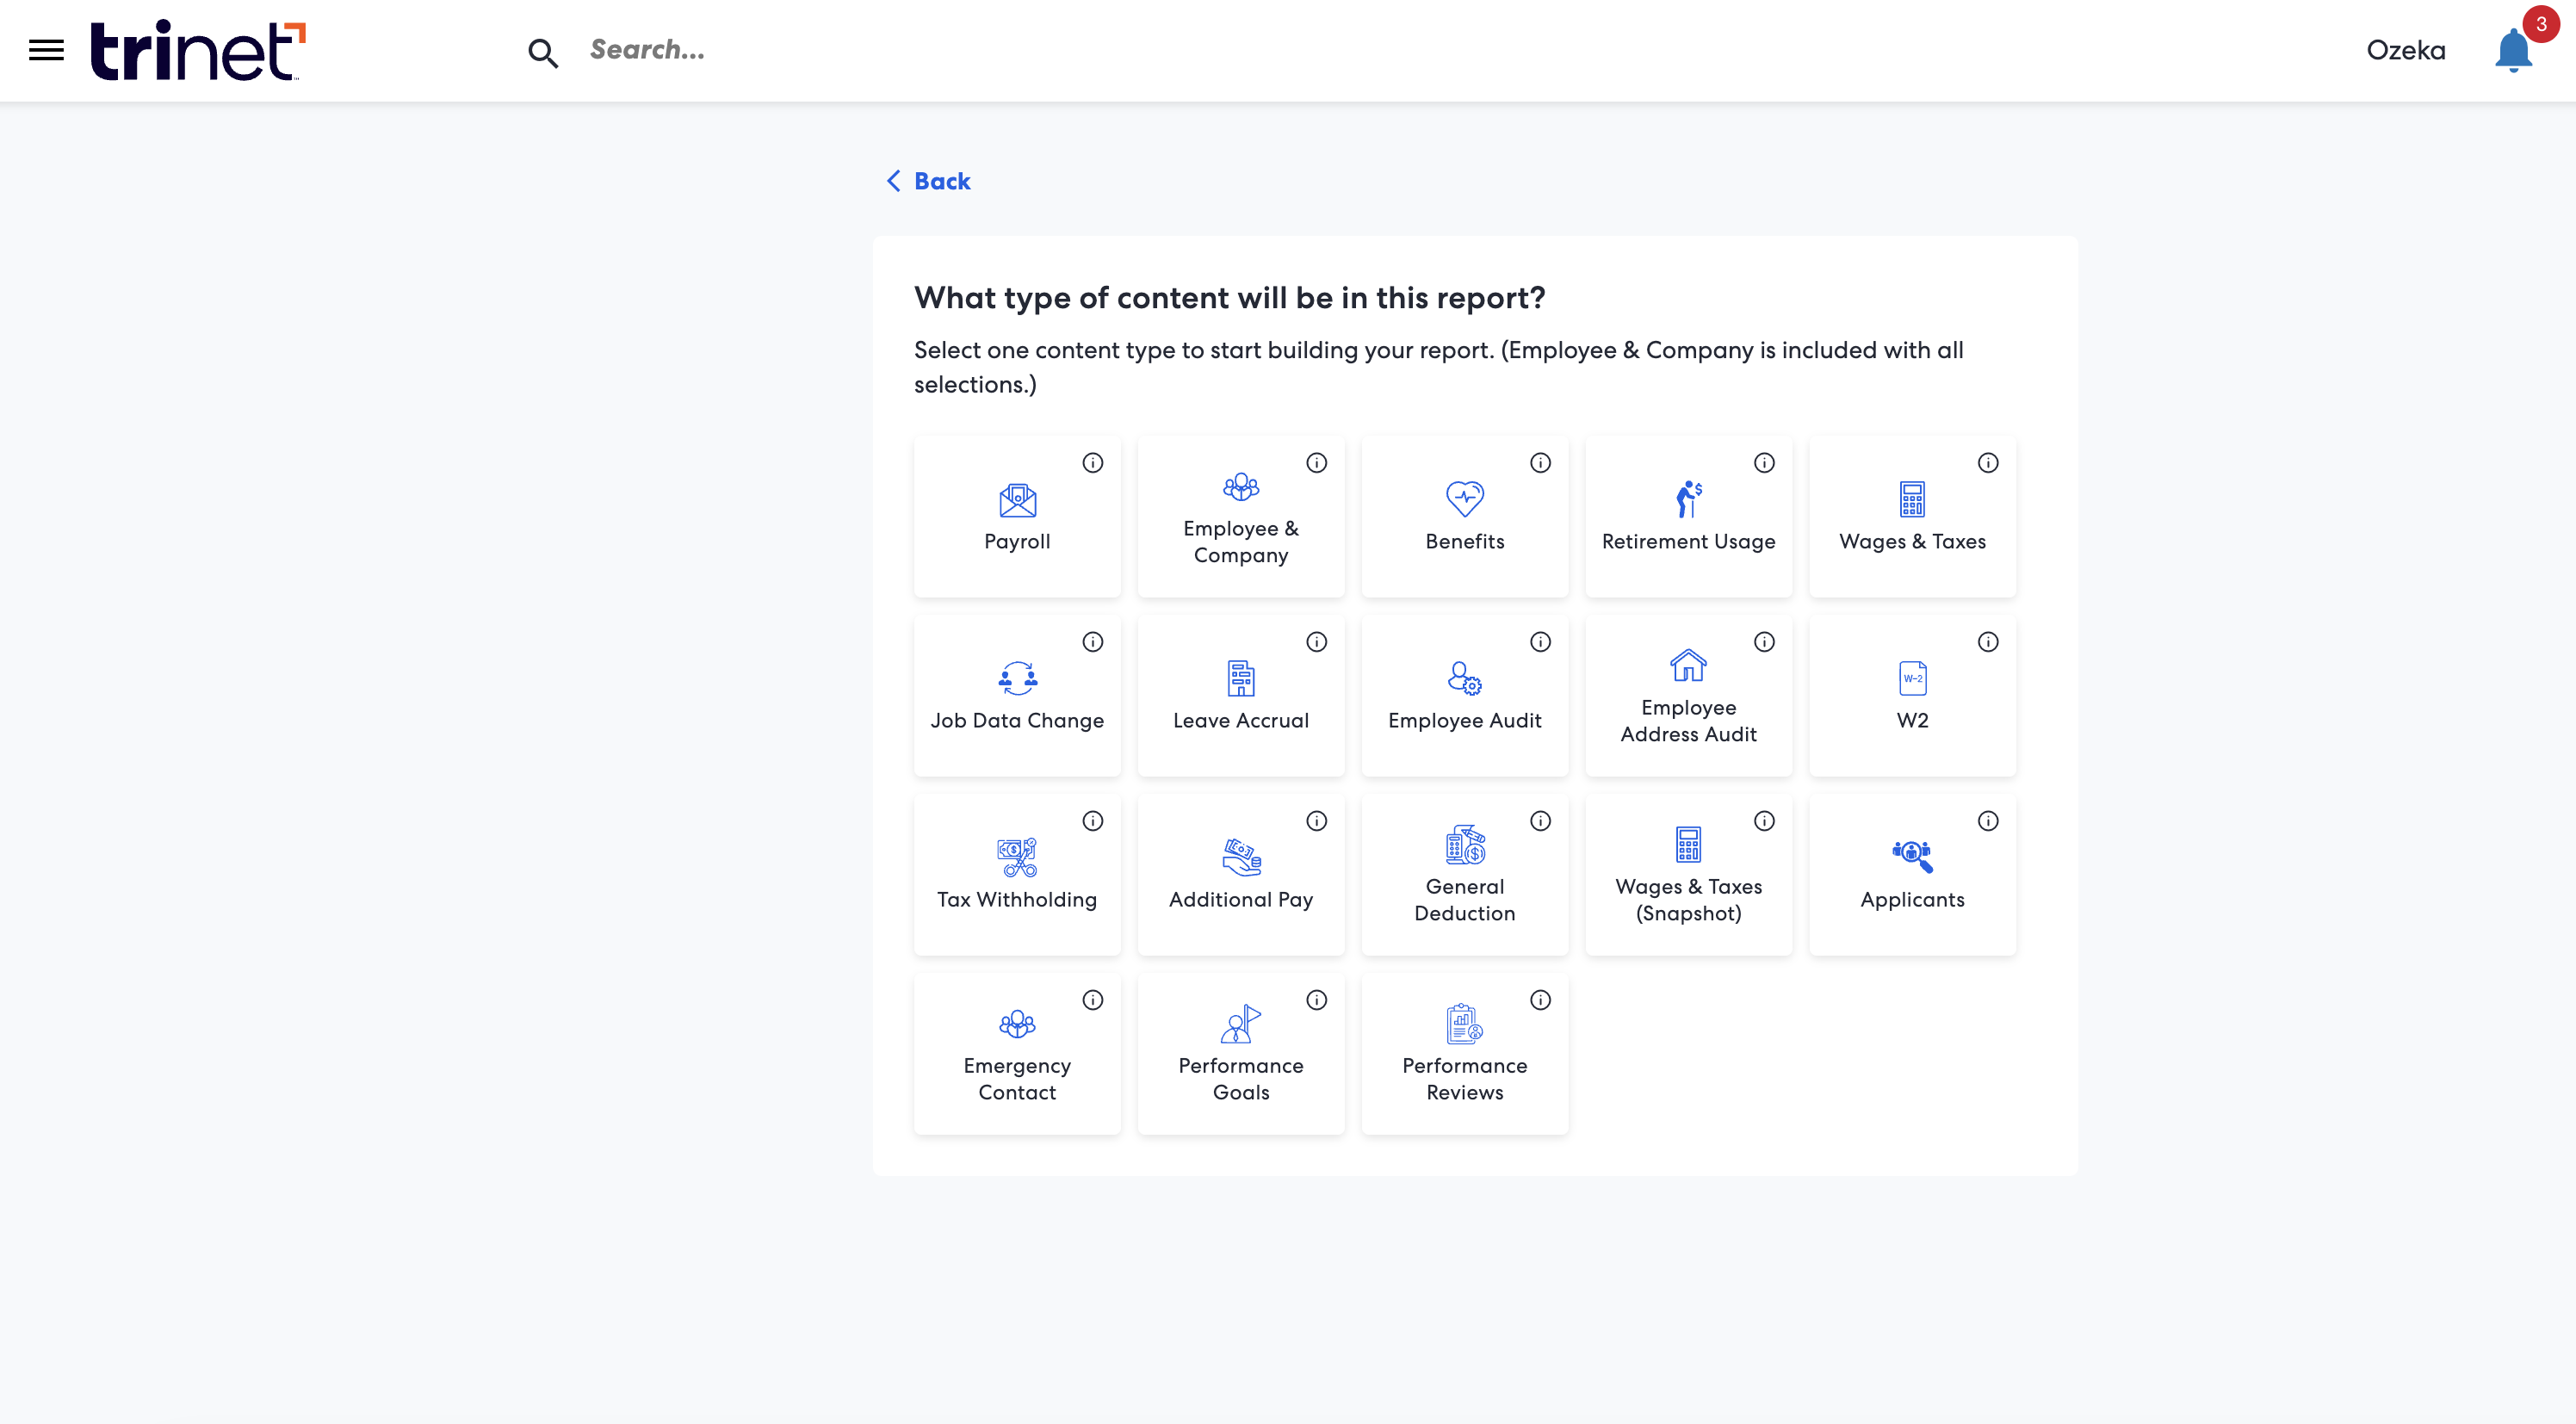
Task: Choose the Employee Audit card
Action: 1465,696
